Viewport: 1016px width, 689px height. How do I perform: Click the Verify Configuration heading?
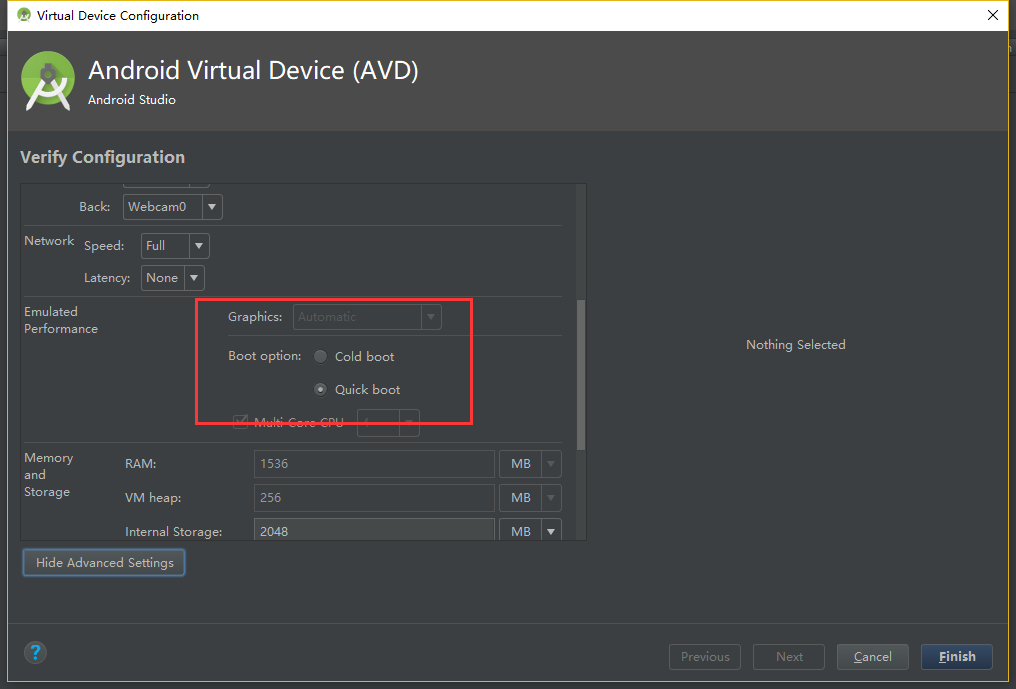pyautogui.click(x=102, y=158)
